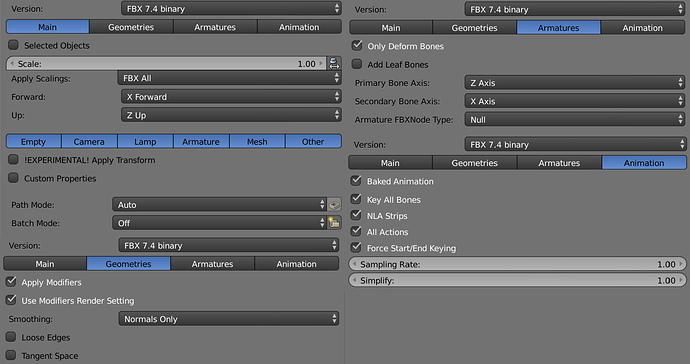
Task: Enable the Loose Edges checkbox
Action: tap(11, 337)
